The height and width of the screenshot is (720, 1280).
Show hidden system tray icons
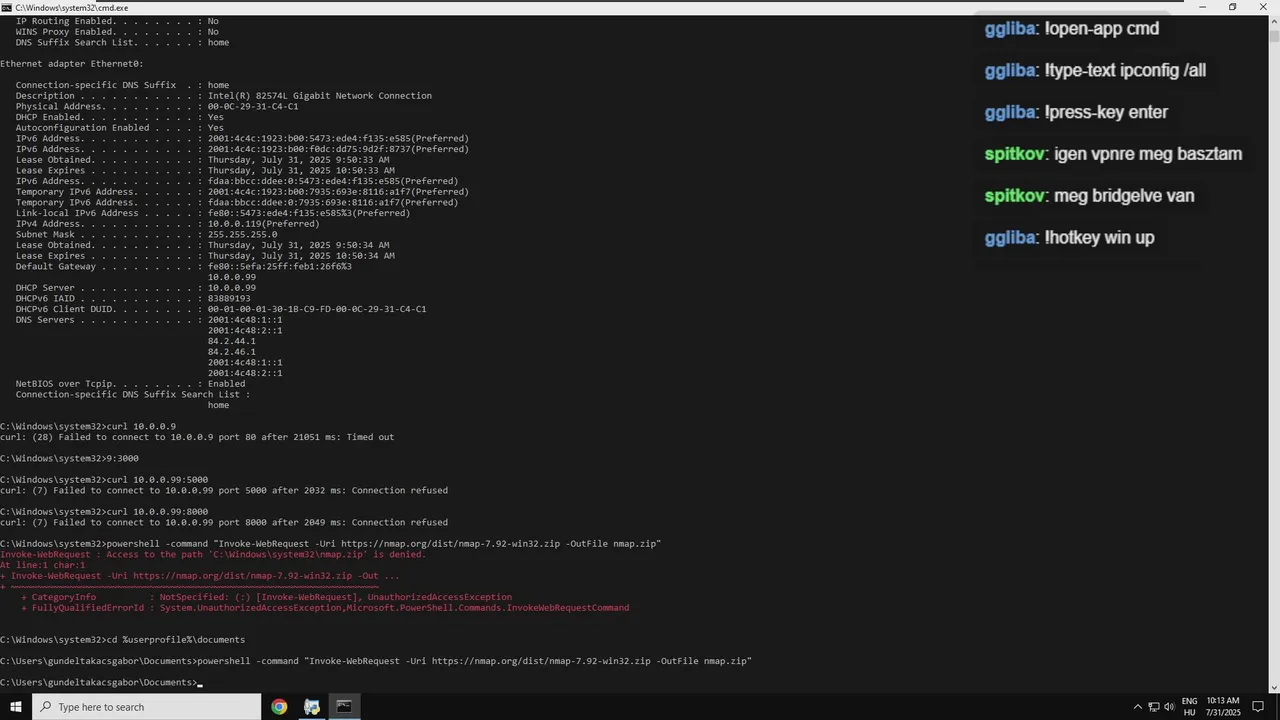tap(1137, 707)
